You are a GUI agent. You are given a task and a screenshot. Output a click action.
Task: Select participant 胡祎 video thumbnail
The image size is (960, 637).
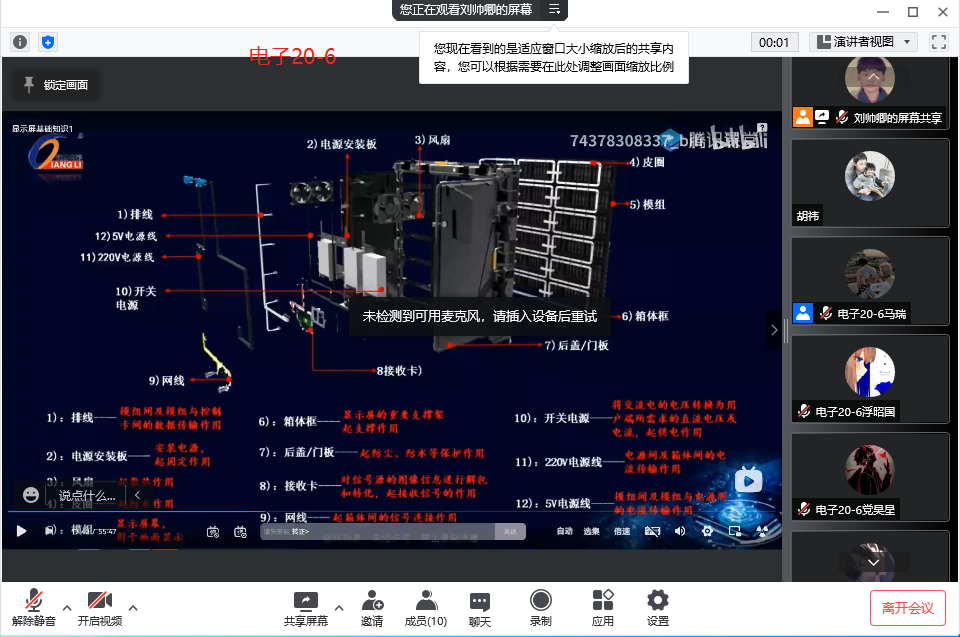pos(869,182)
